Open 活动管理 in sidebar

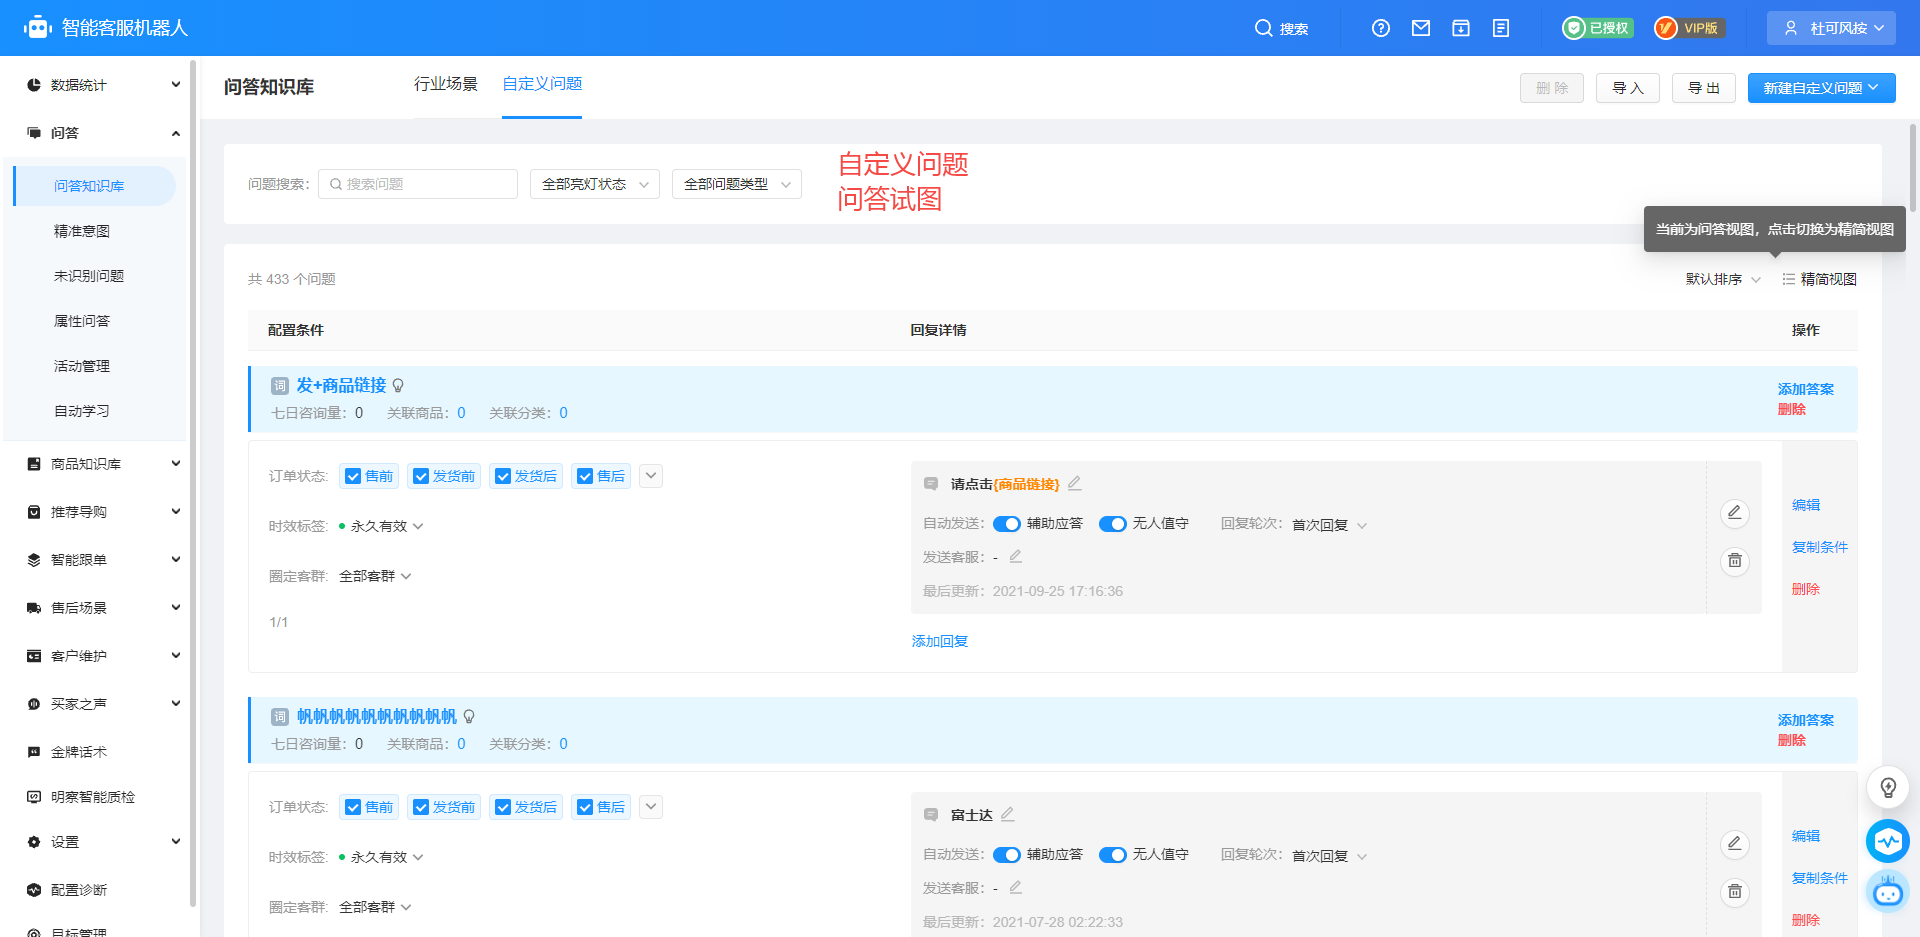pos(82,366)
